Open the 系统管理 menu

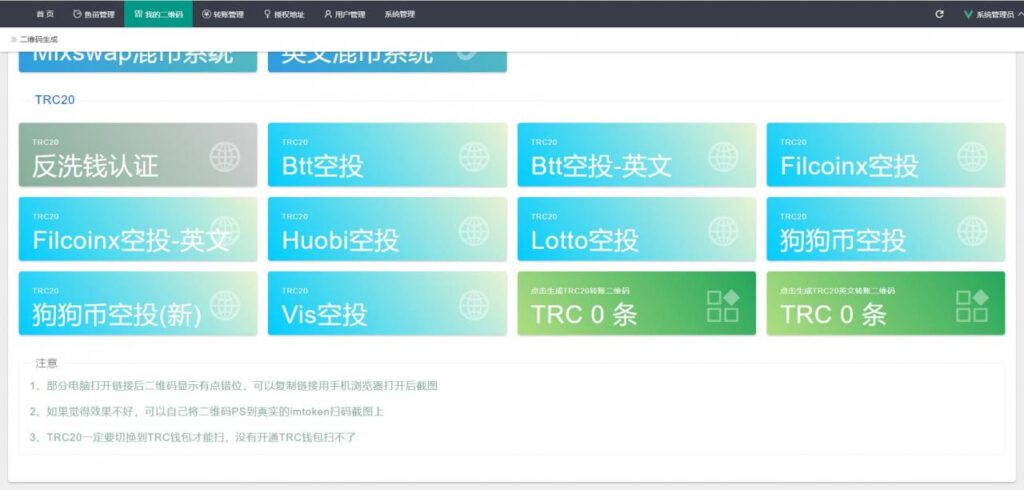[399, 14]
